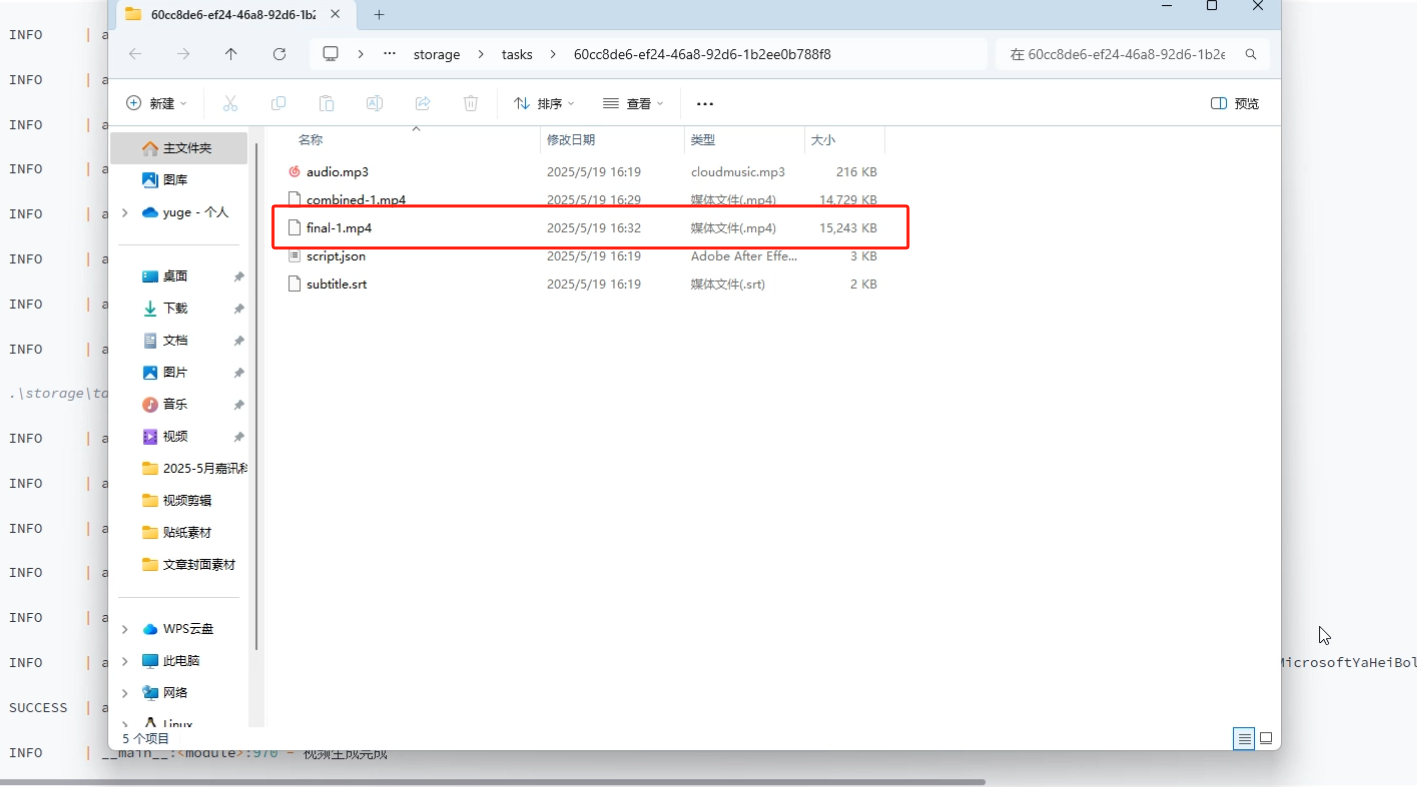Viewport: 1417px width, 787px height.
Task: Close the 60cc8de6 folder tab
Action: 335,14
